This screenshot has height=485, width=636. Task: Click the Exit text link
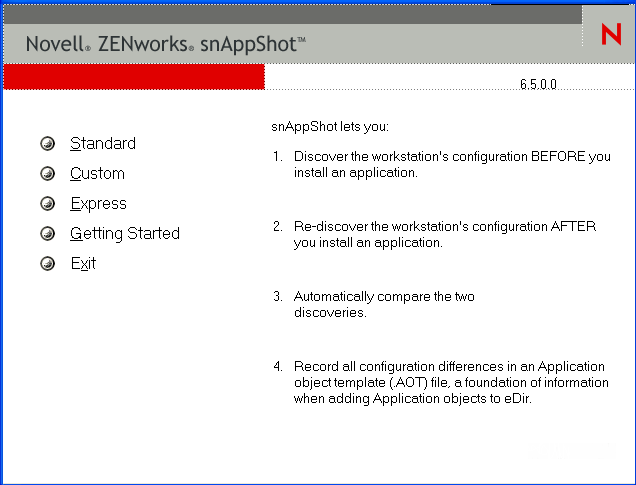[83, 264]
